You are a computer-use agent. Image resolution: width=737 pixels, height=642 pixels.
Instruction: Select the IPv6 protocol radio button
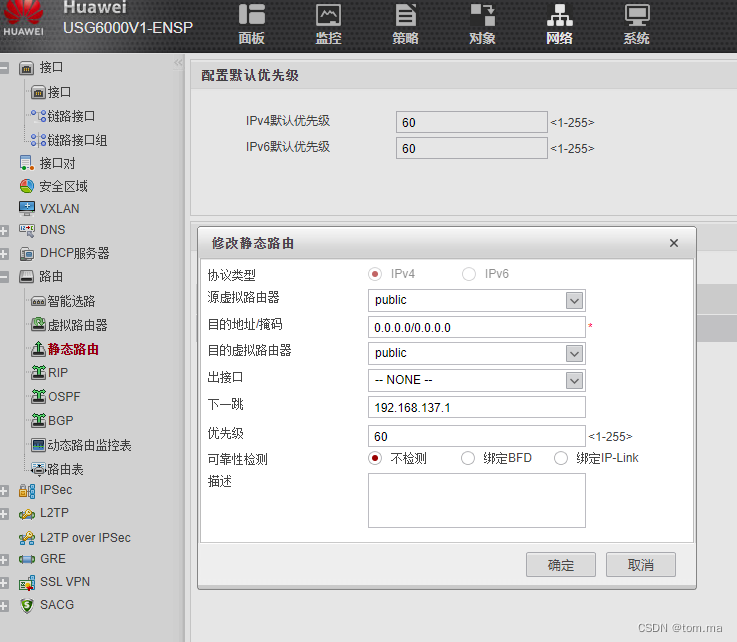click(x=469, y=274)
